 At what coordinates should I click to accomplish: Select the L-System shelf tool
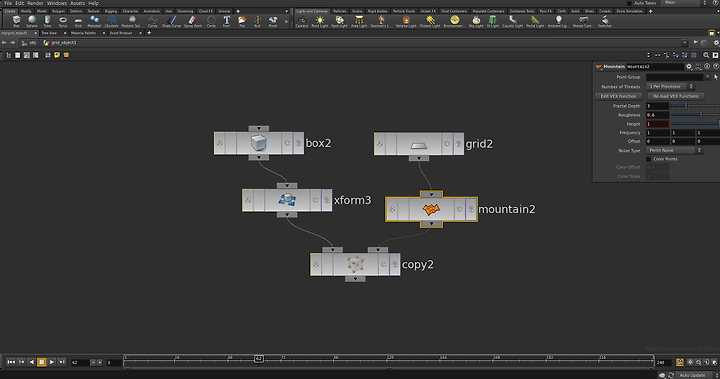pos(112,21)
